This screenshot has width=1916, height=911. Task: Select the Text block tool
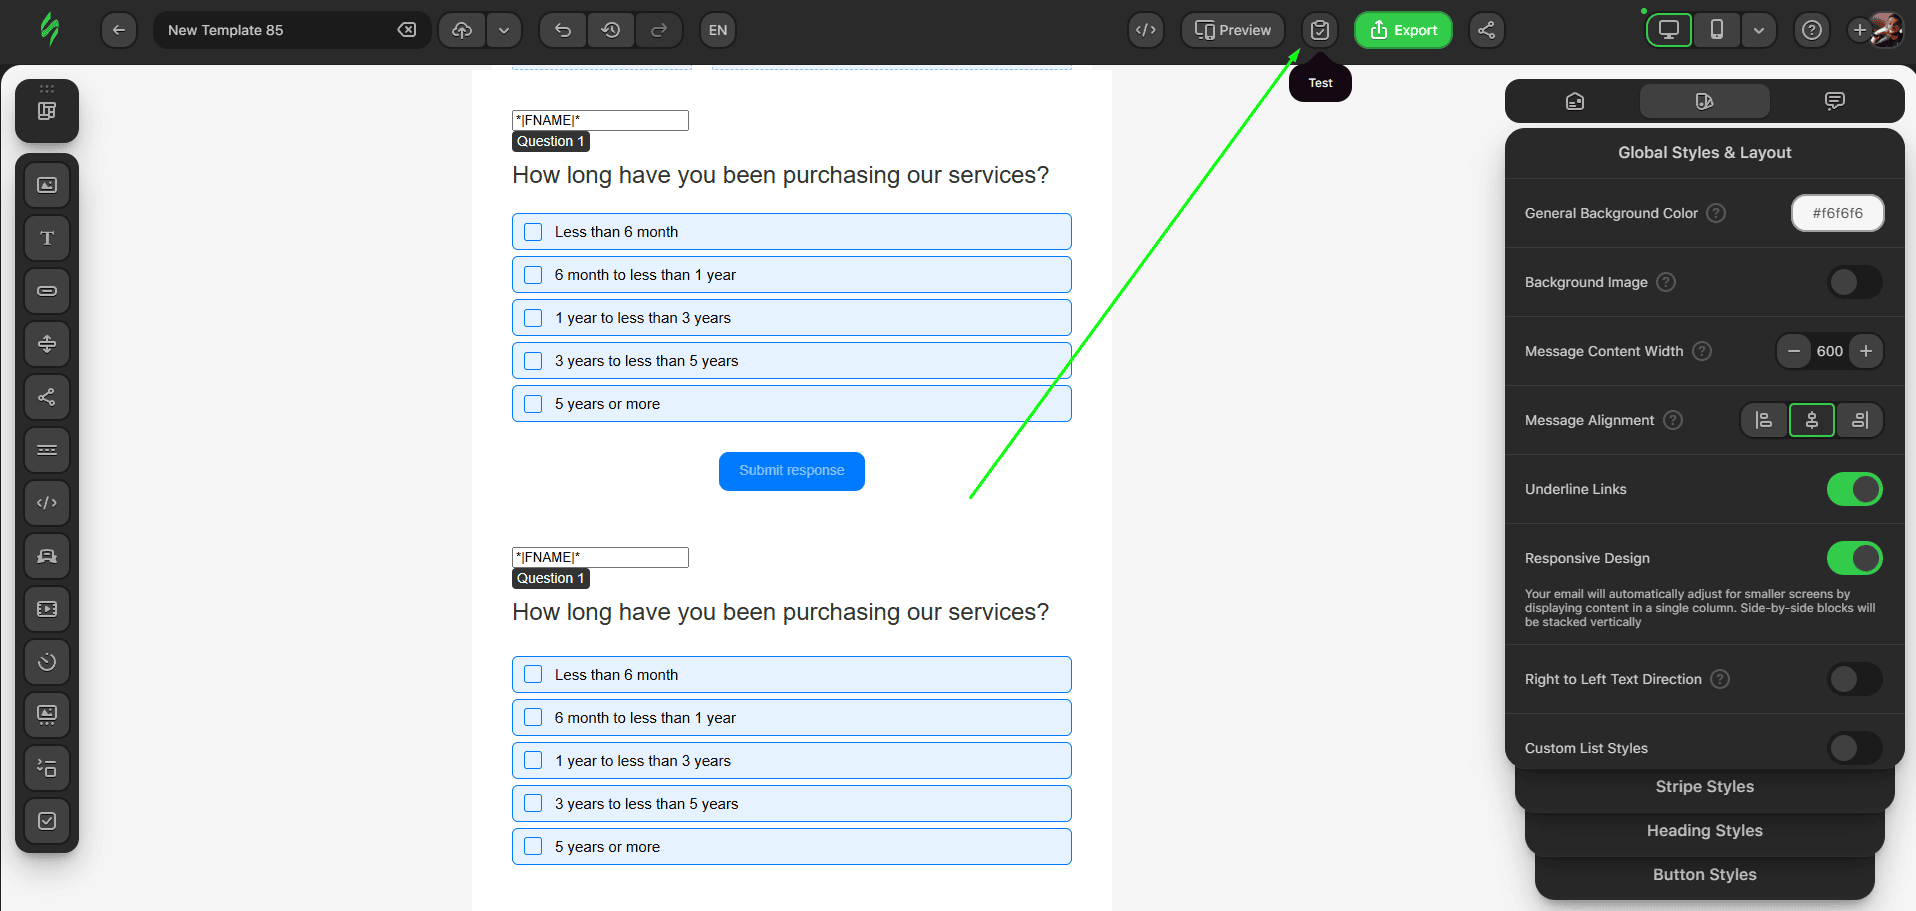pos(46,238)
